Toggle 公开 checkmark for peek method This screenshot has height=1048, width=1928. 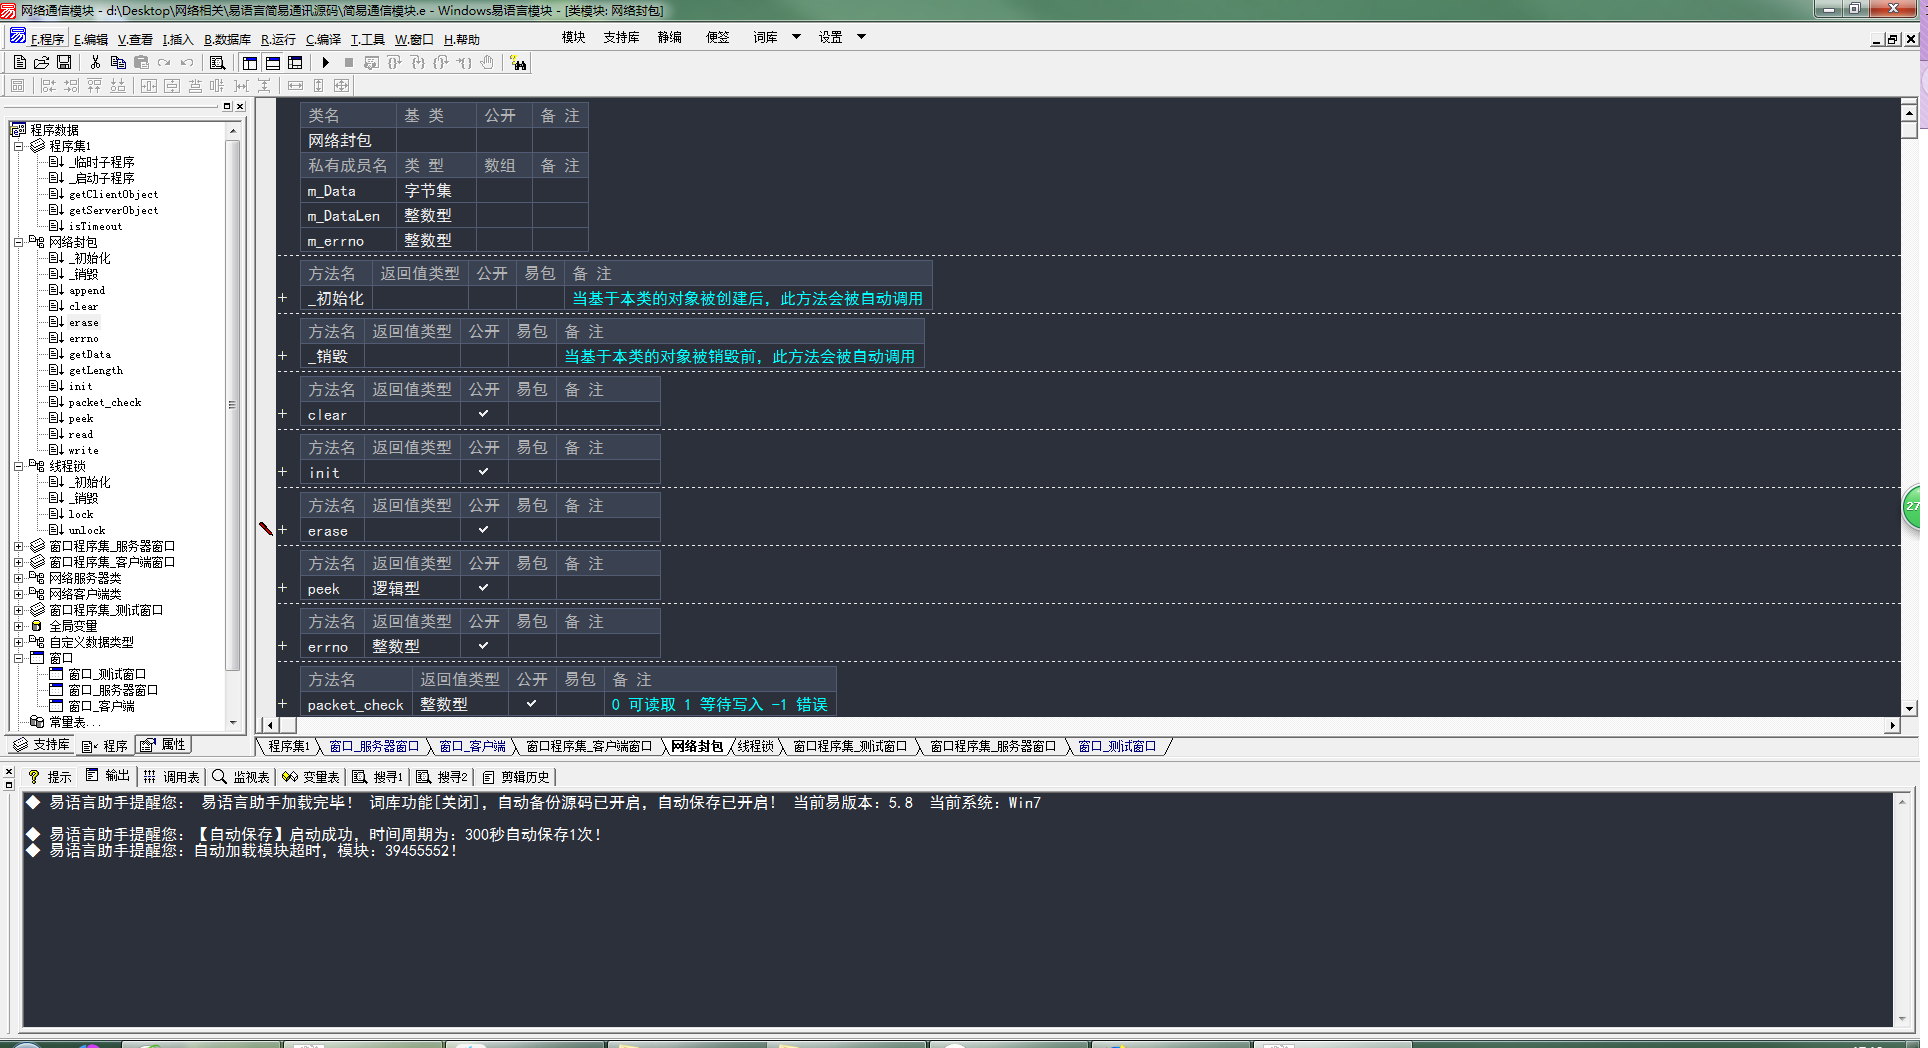[x=484, y=588]
